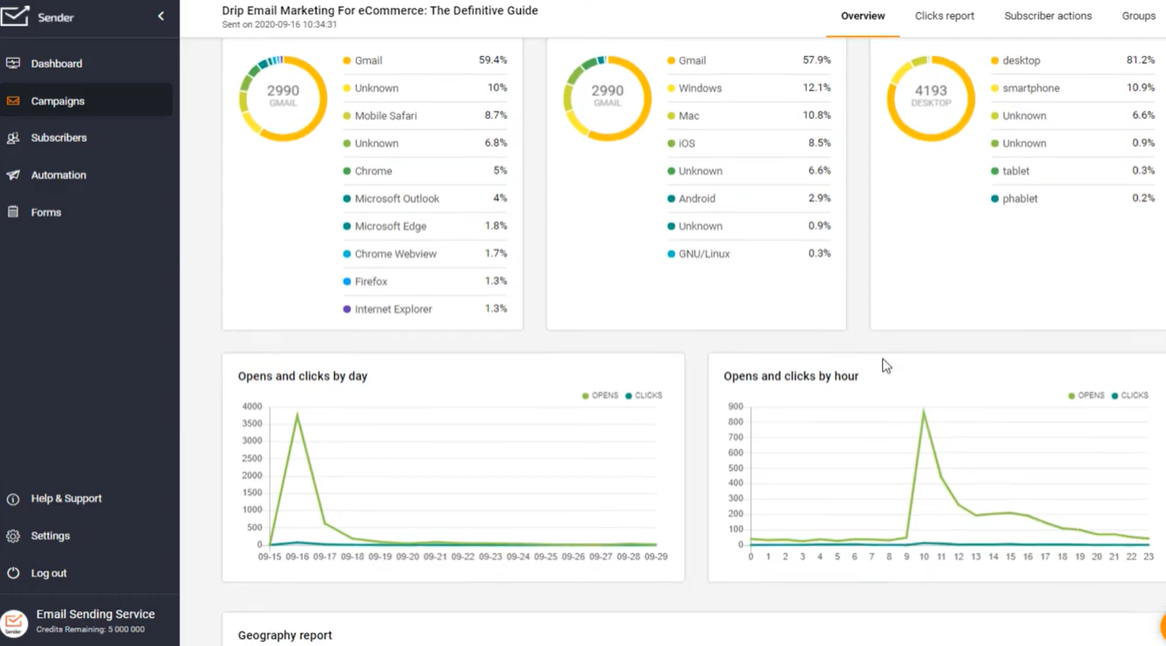Click the Email Sending Service avatar icon
Image resolution: width=1166 pixels, height=646 pixels.
(x=14, y=622)
